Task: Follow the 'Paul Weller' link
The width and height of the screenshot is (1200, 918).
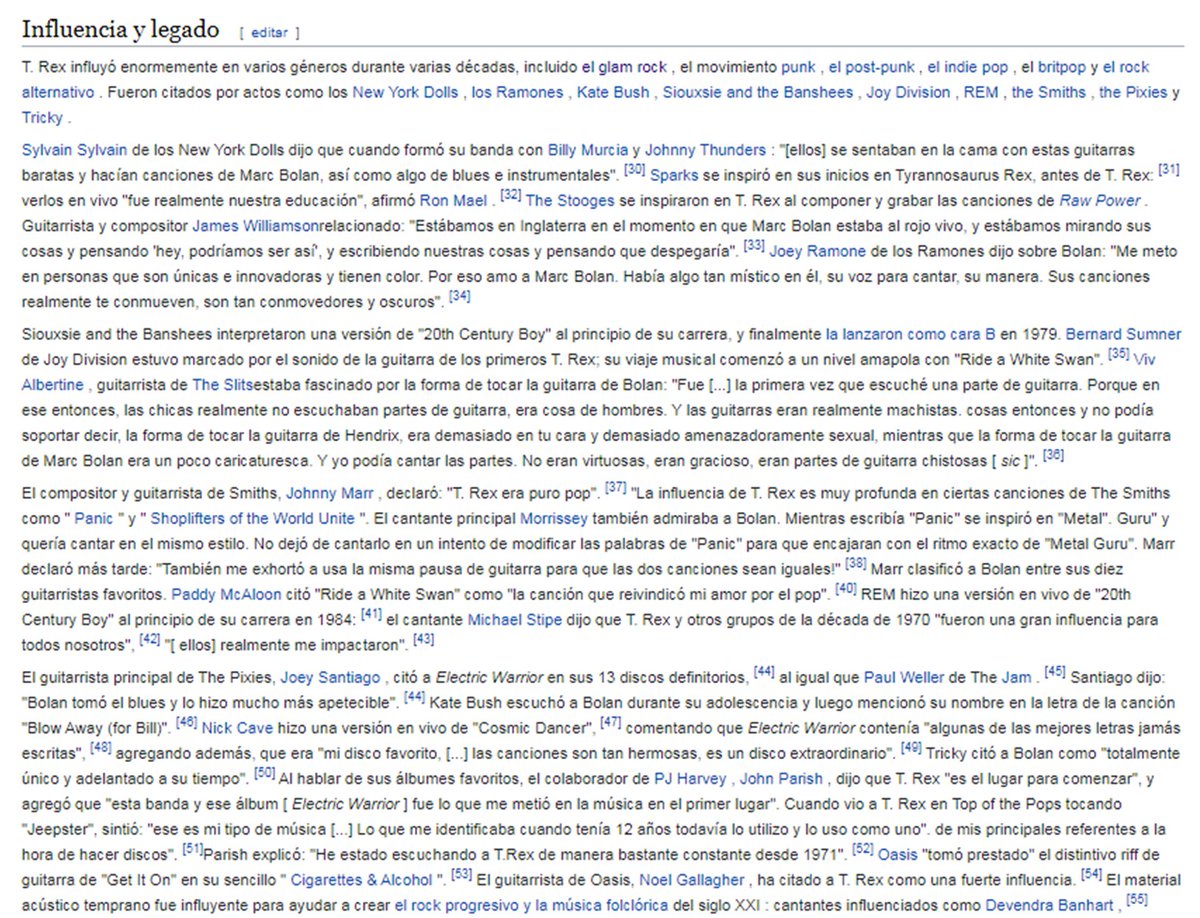Action: click(x=902, y=677)
